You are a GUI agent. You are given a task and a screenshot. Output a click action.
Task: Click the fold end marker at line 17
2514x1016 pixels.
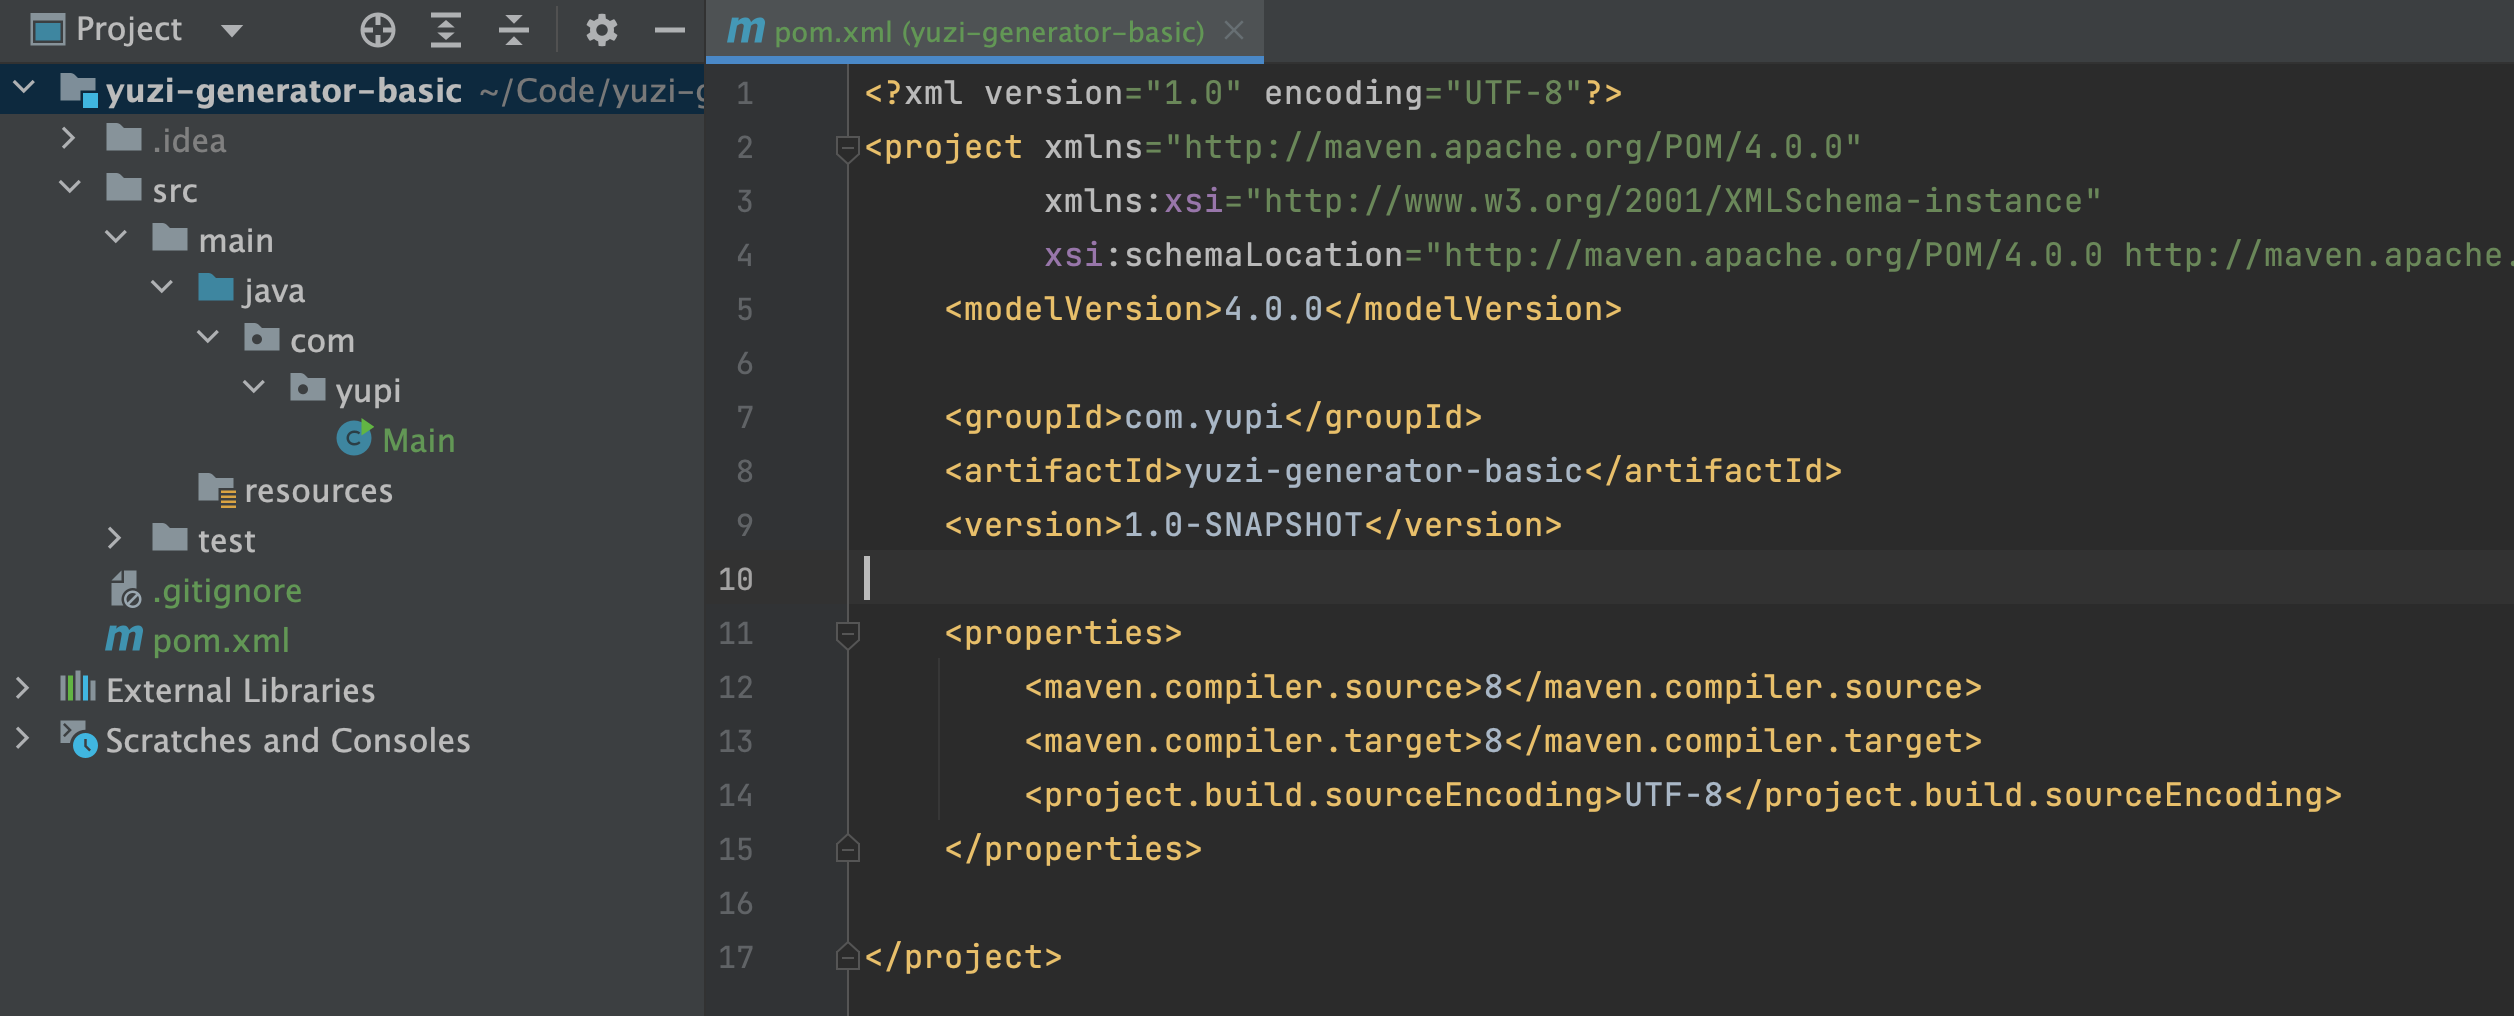pos(847,957)
